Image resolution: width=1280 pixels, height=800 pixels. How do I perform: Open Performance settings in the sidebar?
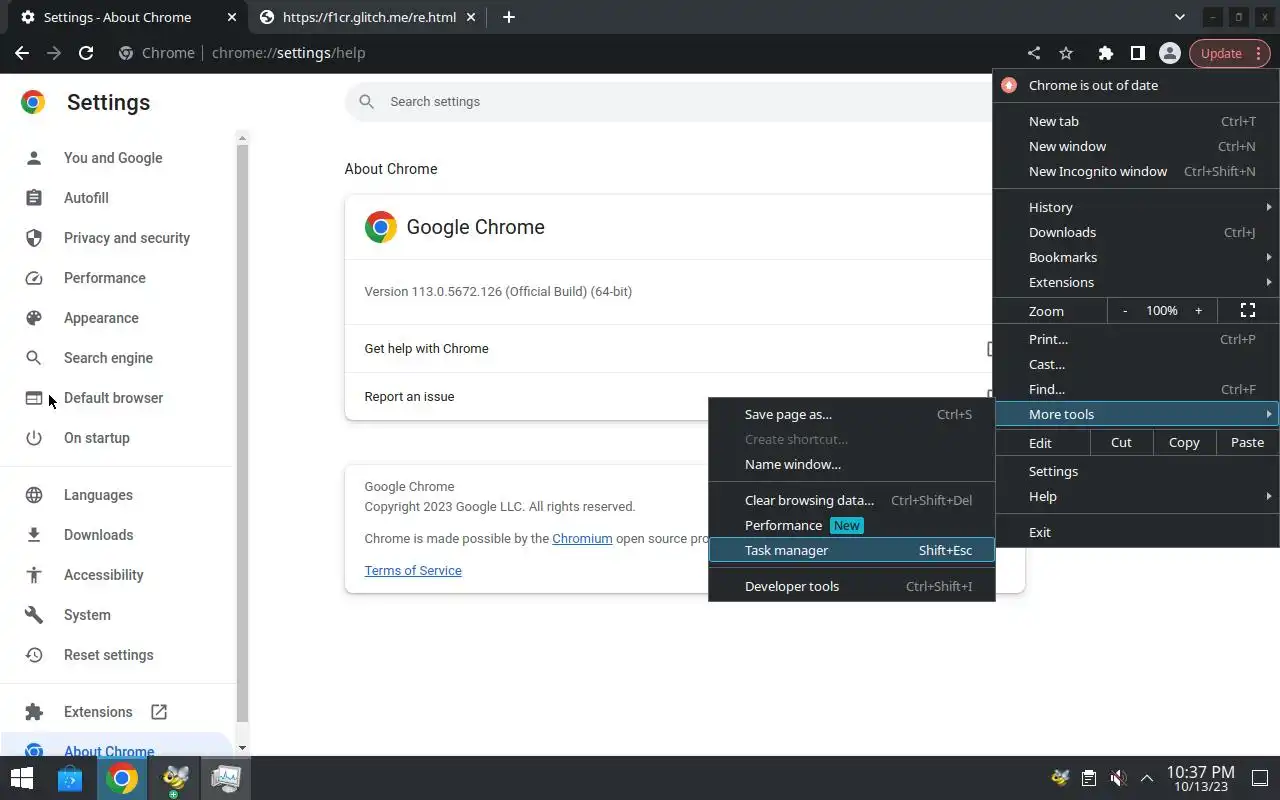(105, 278)
